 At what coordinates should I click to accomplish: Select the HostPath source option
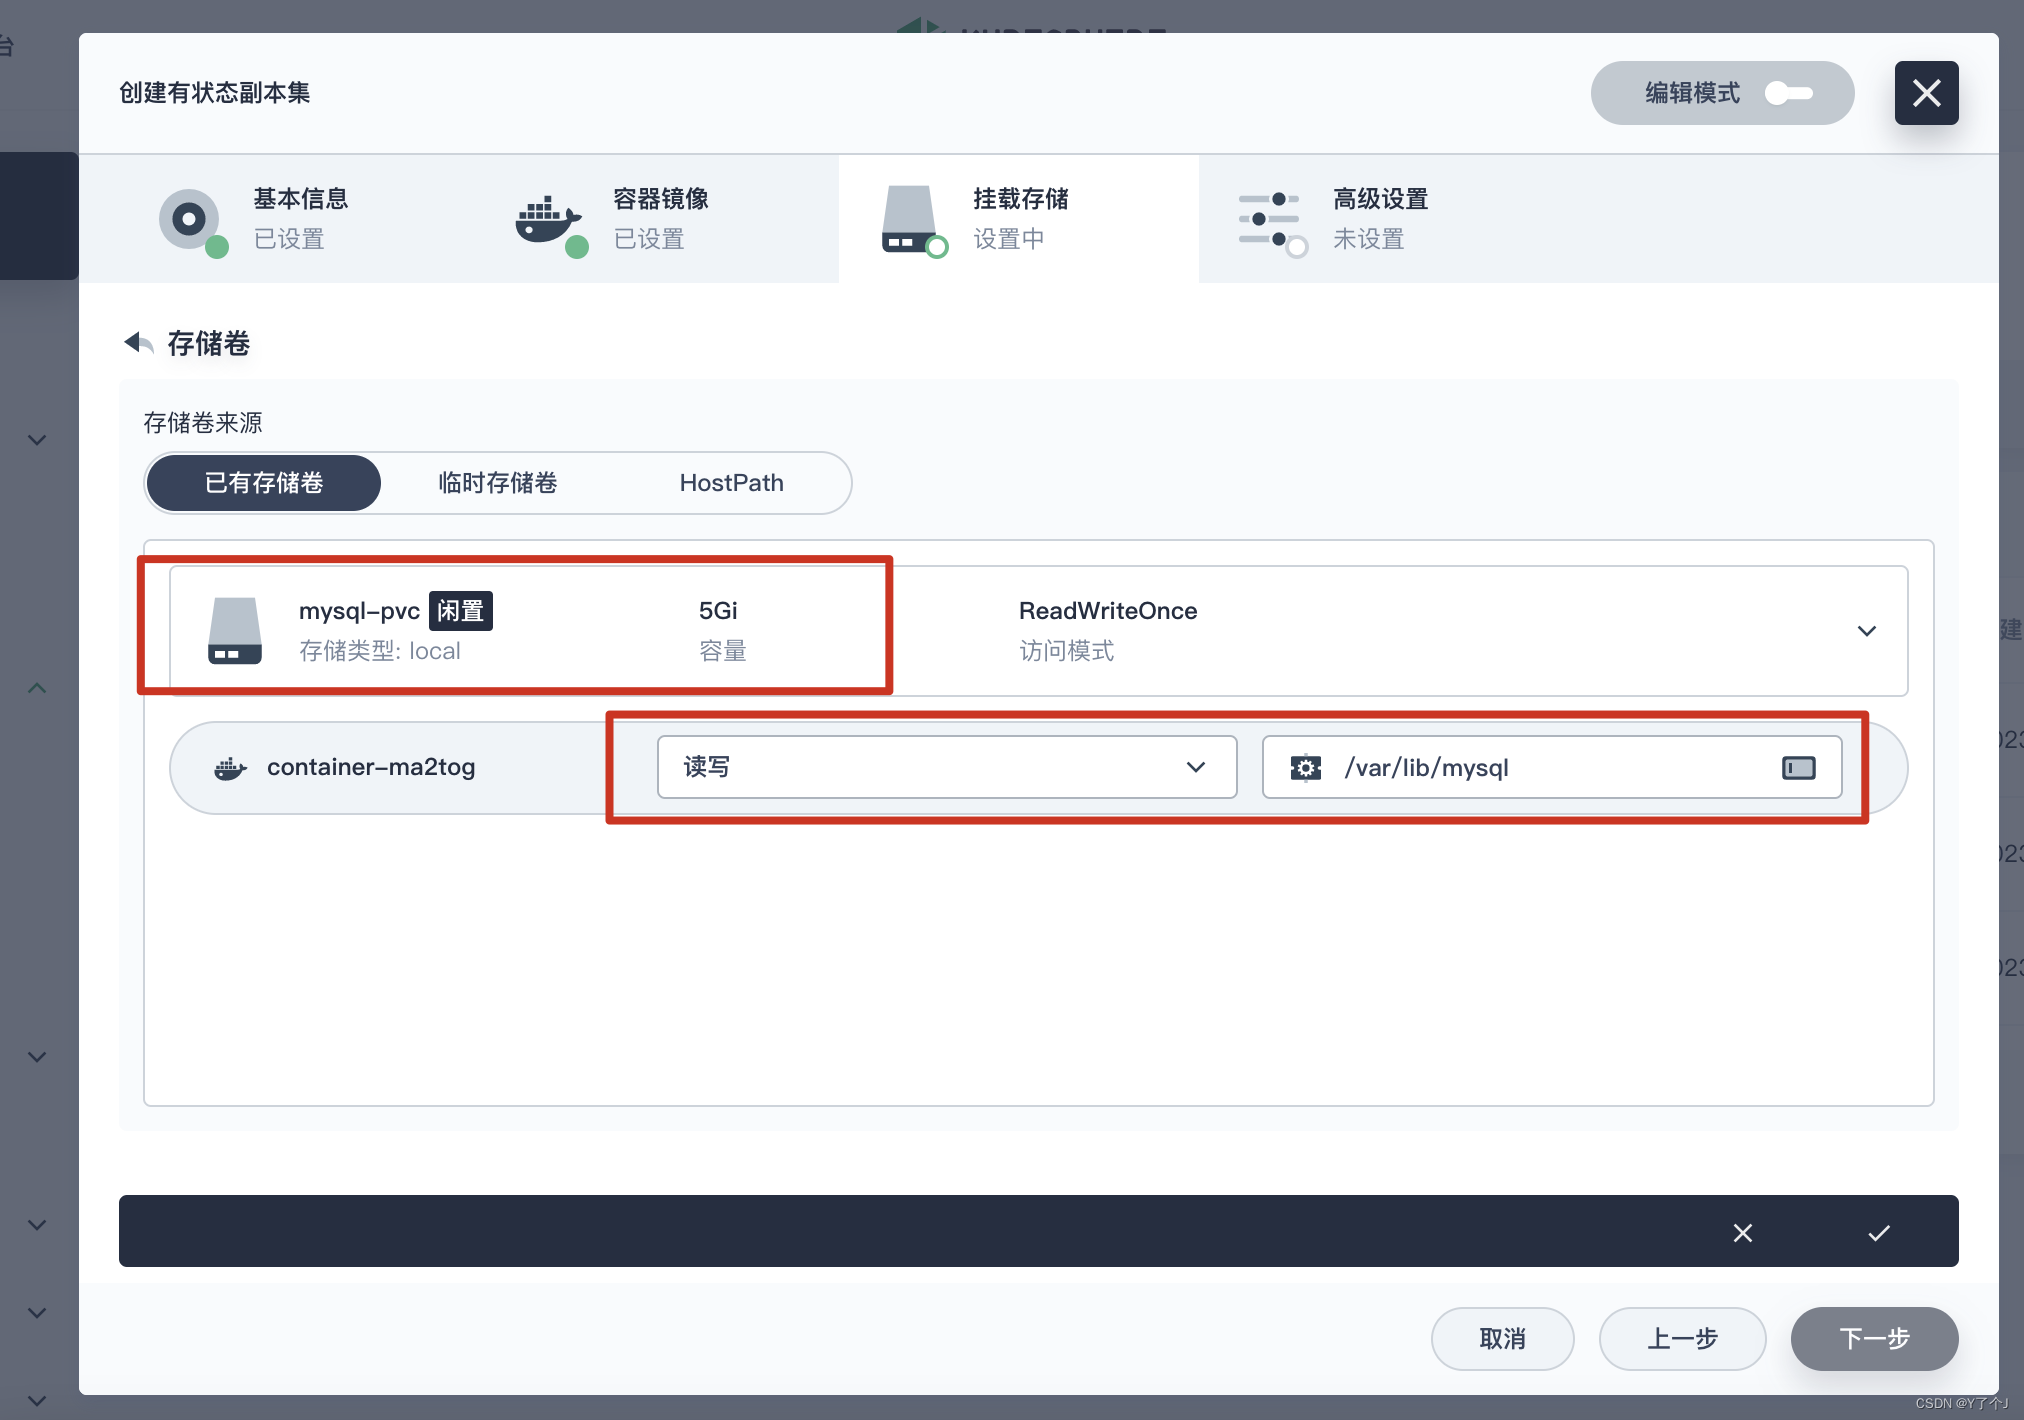point(732,483)
